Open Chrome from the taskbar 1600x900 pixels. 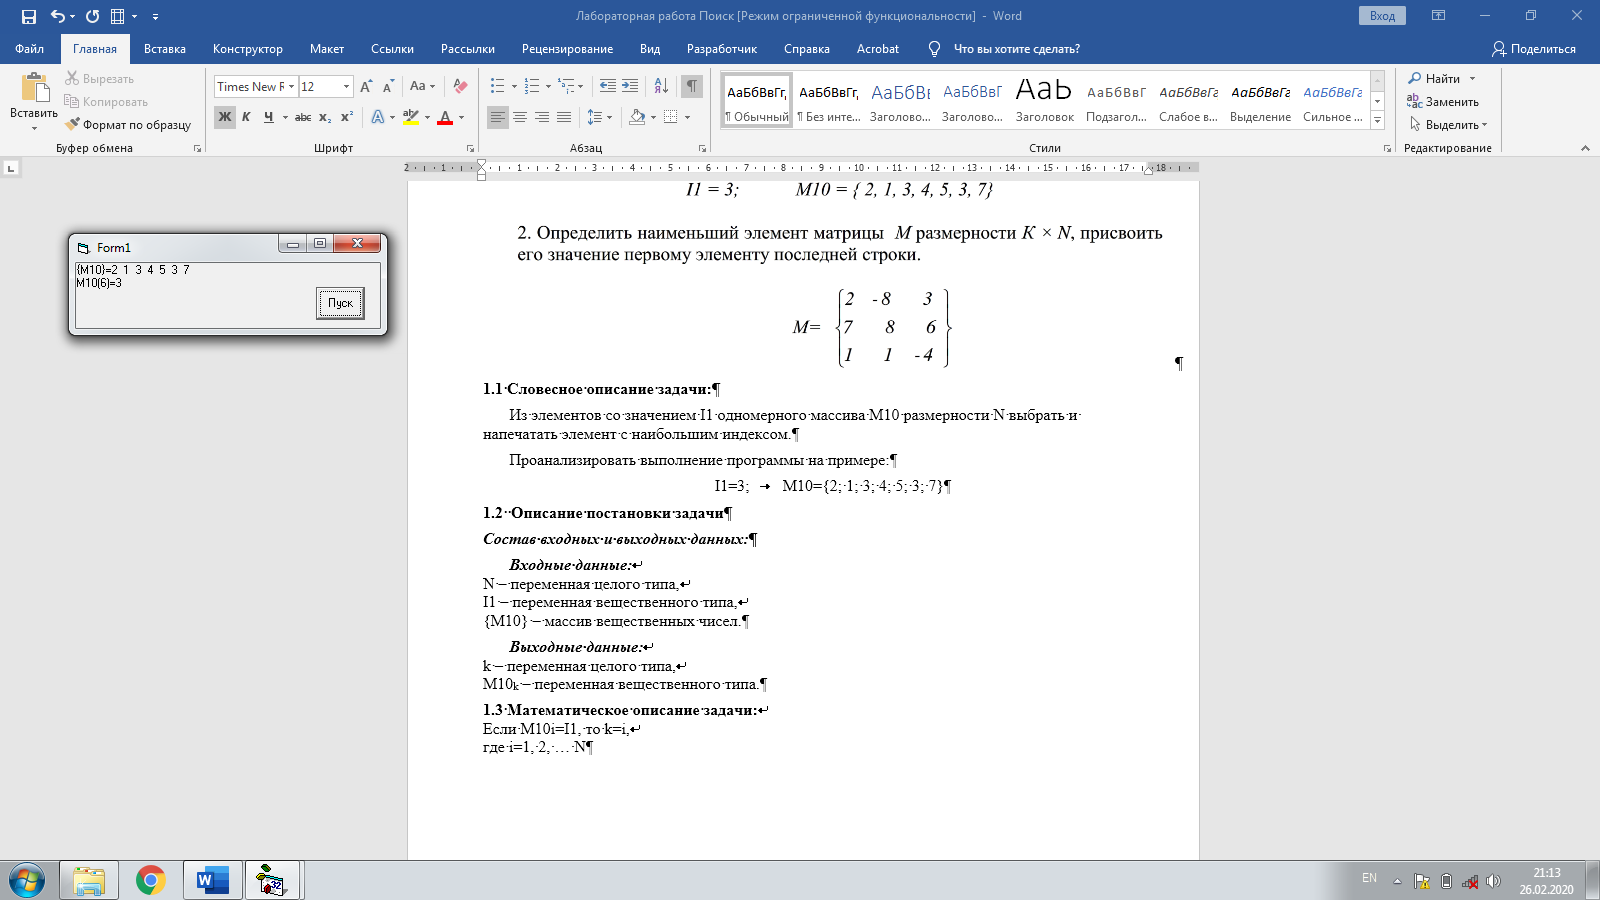[151, 881]
